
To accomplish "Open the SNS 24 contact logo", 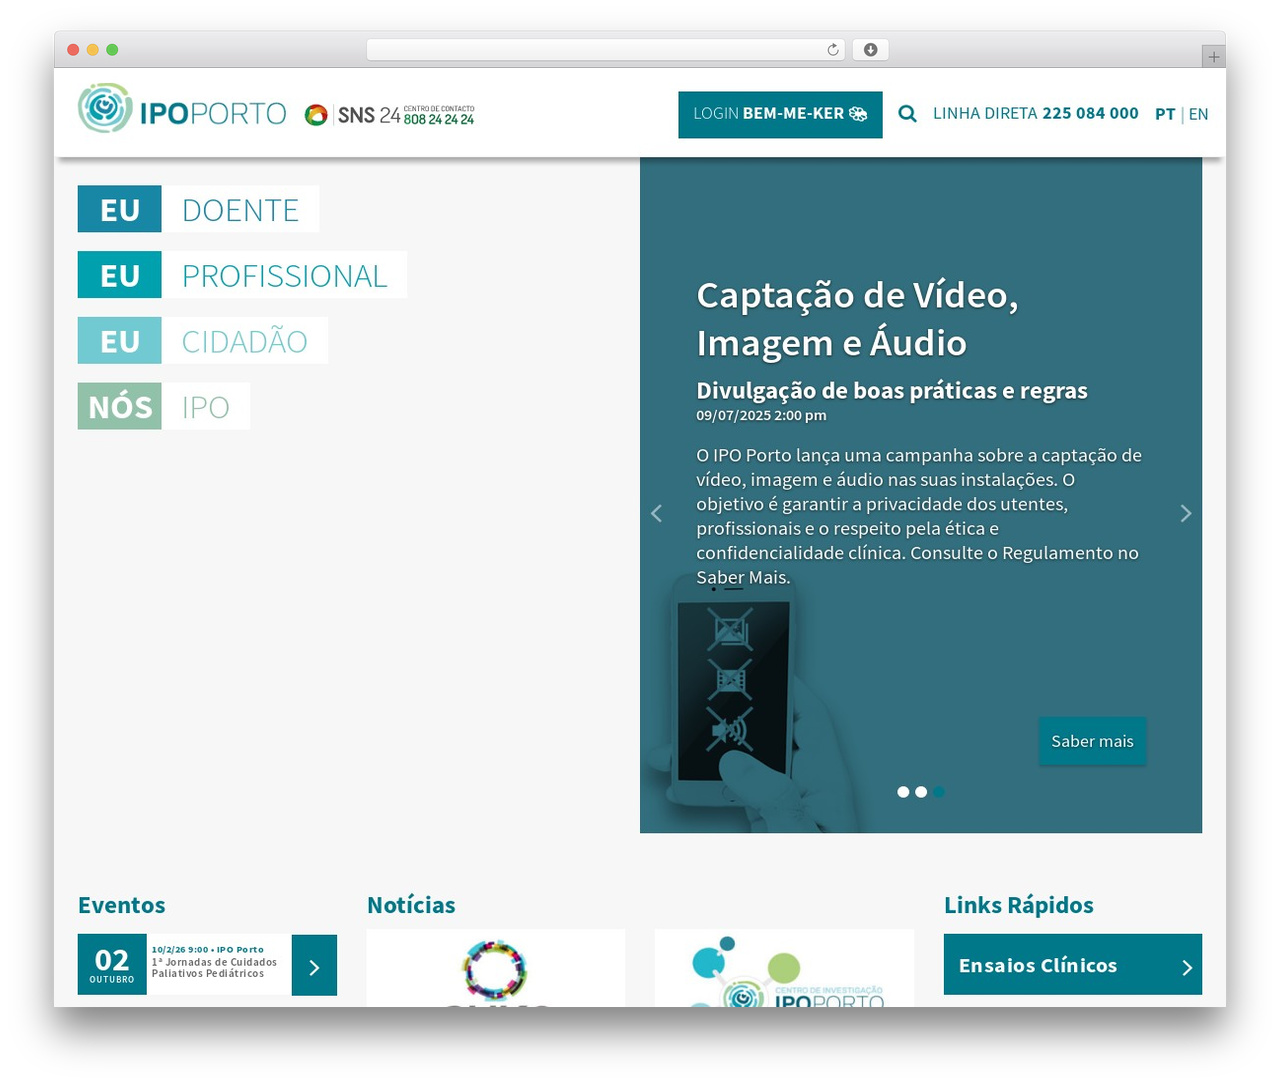I will [x=389, y=115].
